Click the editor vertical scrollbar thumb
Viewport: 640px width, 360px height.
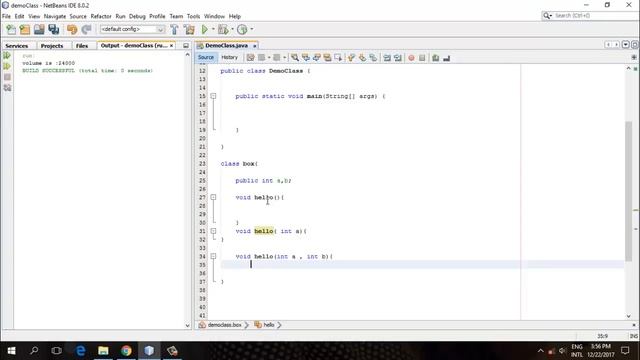pos(628,191)
